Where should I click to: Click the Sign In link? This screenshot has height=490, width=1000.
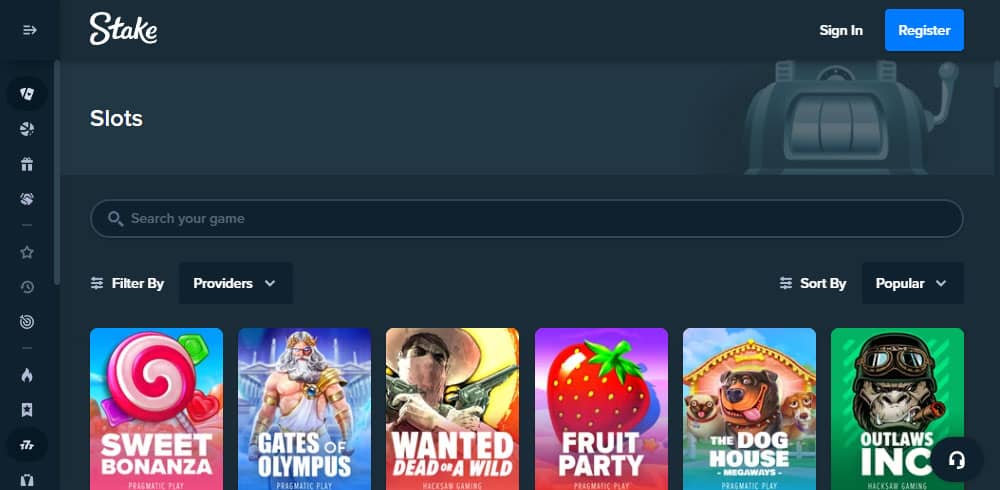(841, 31)
